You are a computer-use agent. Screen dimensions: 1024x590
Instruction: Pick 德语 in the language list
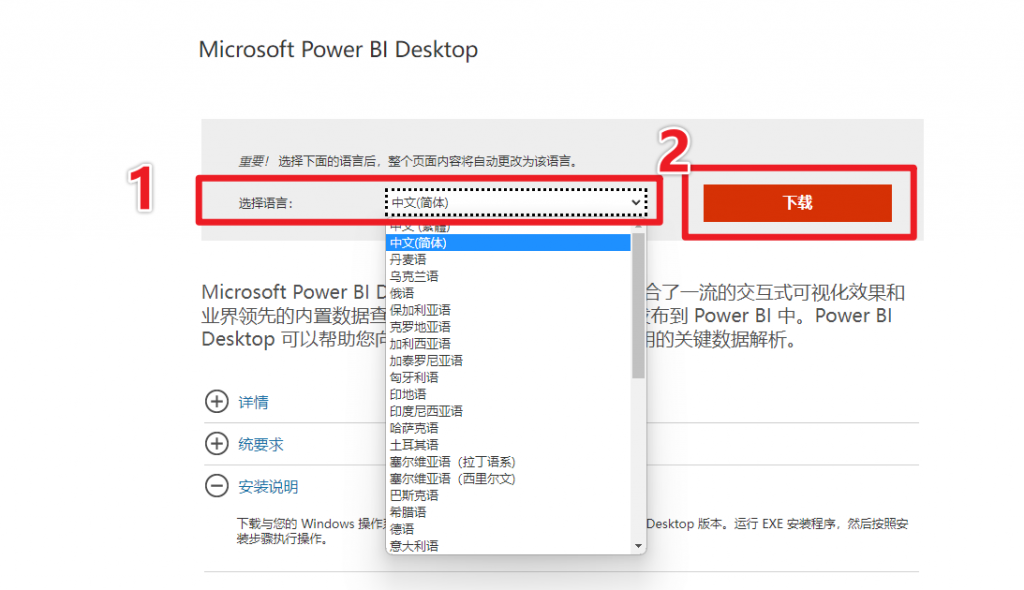tap(402, 528)
